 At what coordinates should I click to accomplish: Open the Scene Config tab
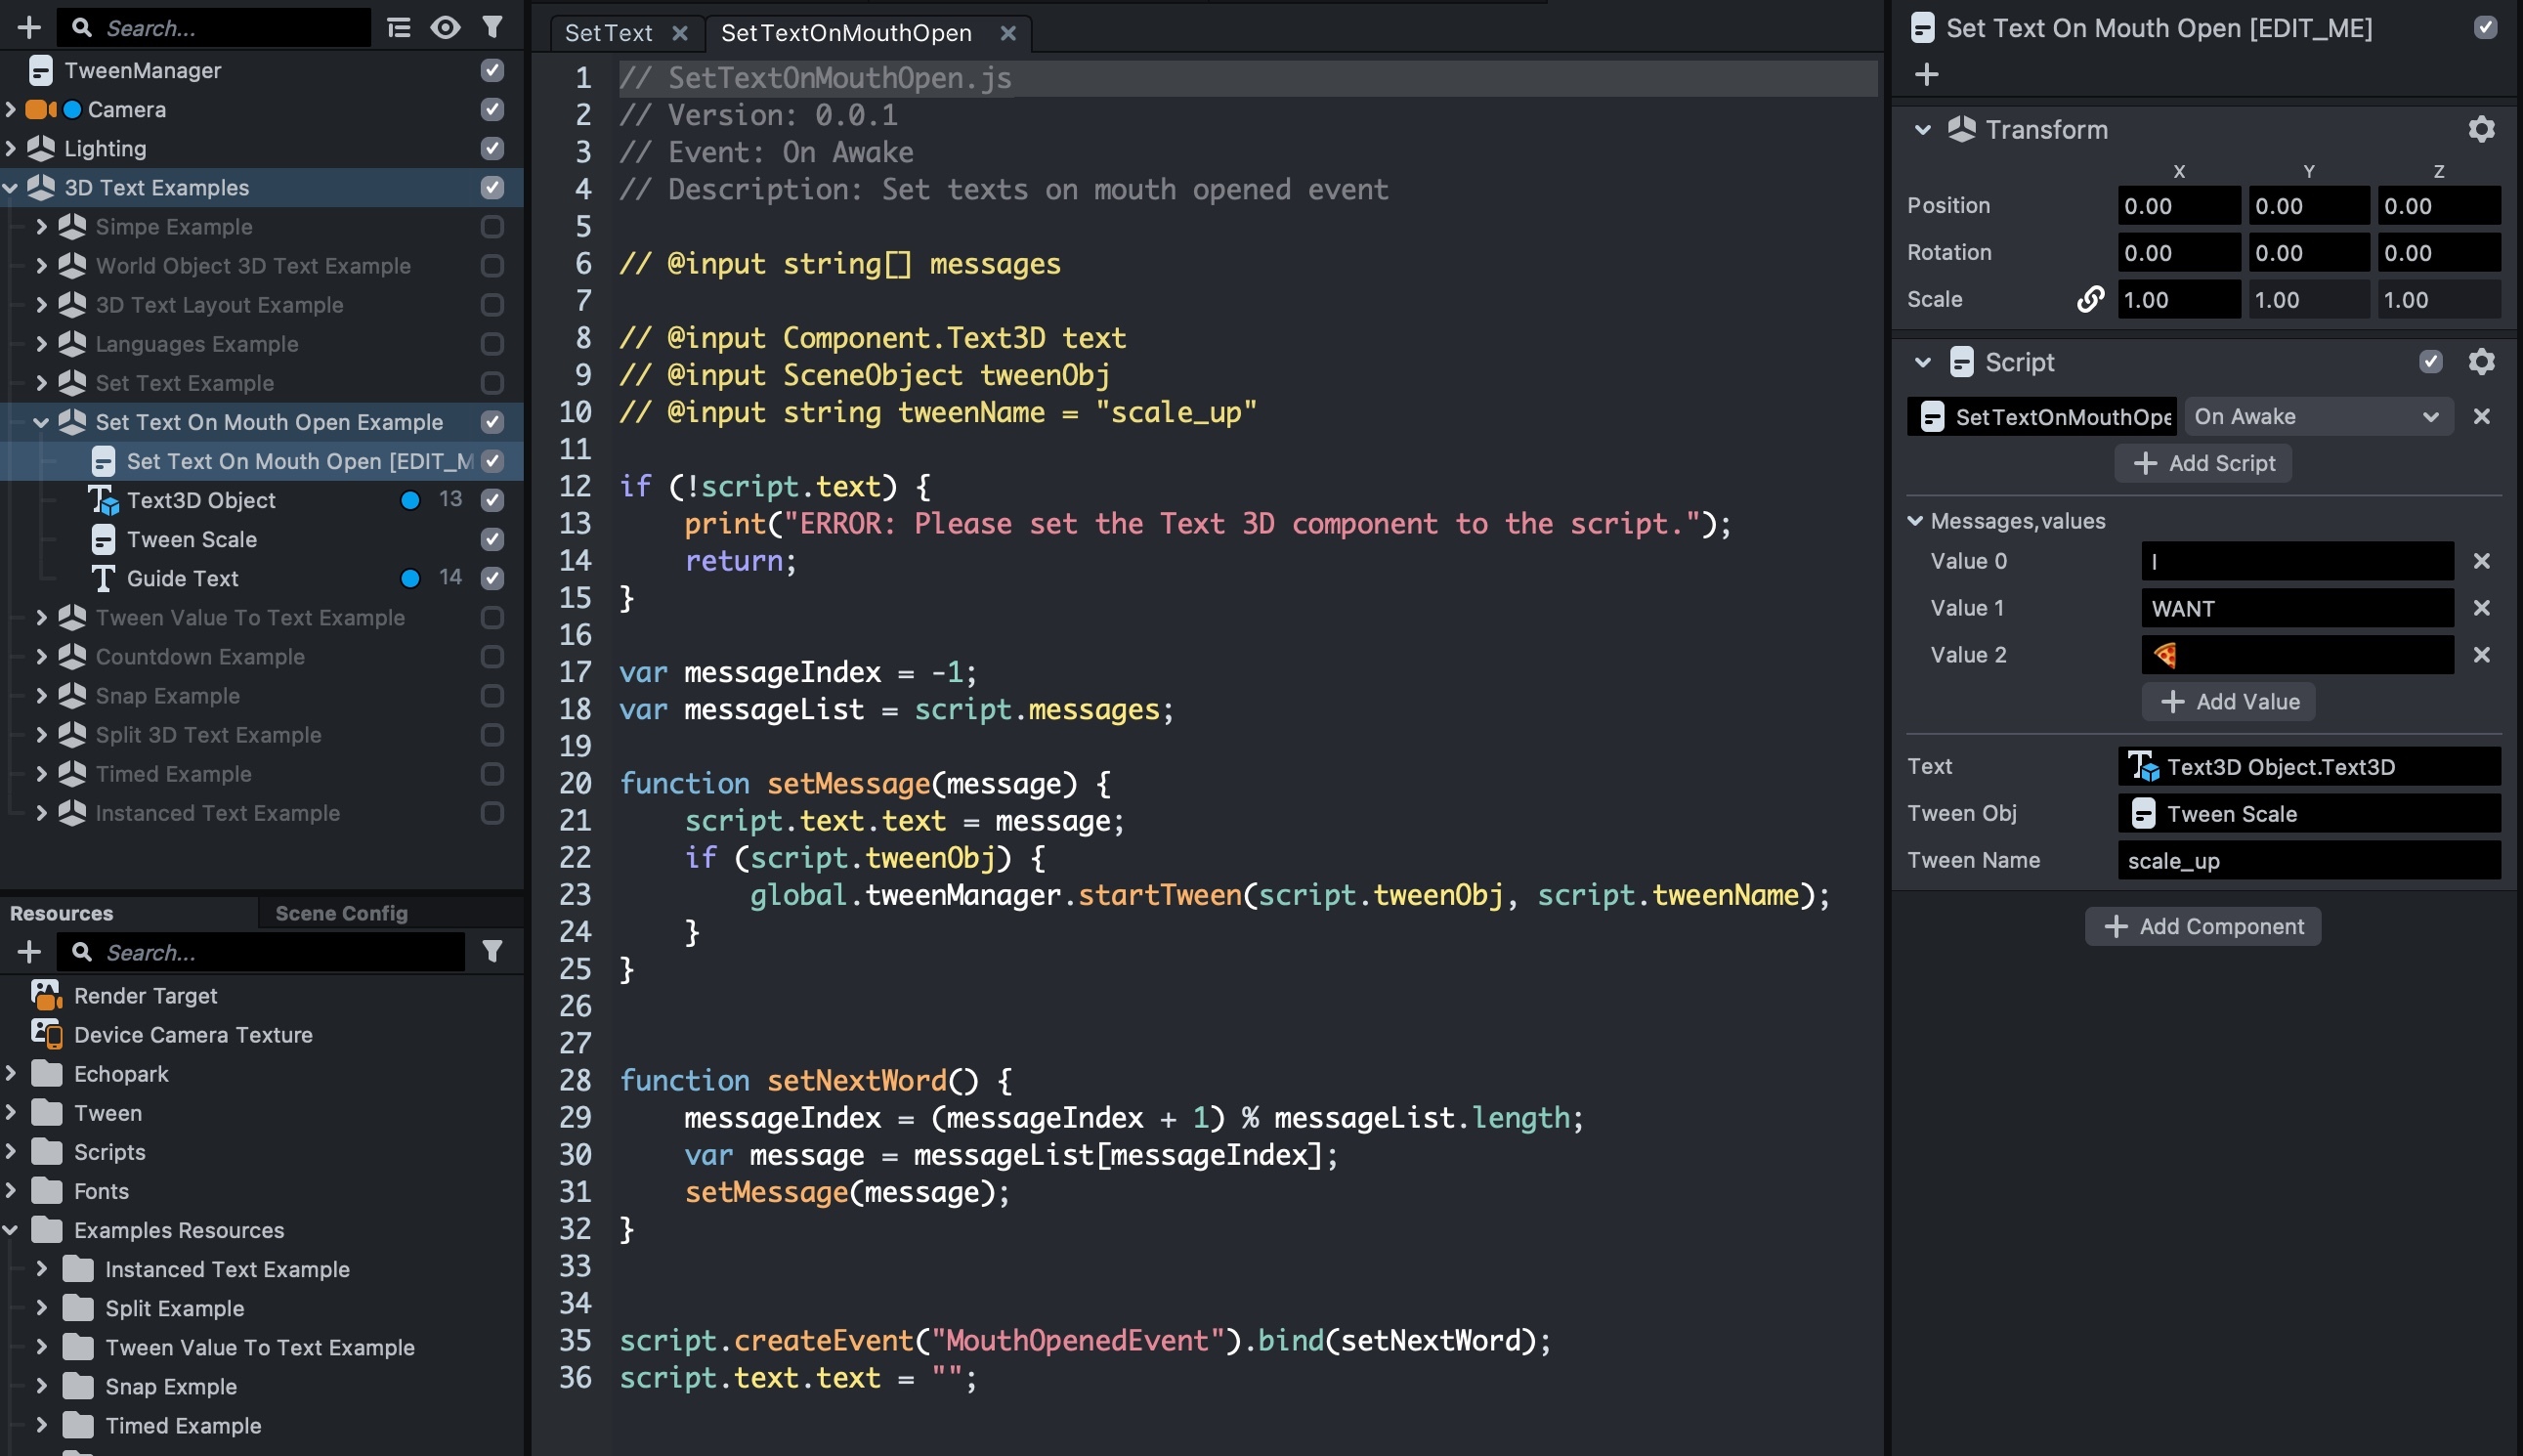tap(341, 913)
